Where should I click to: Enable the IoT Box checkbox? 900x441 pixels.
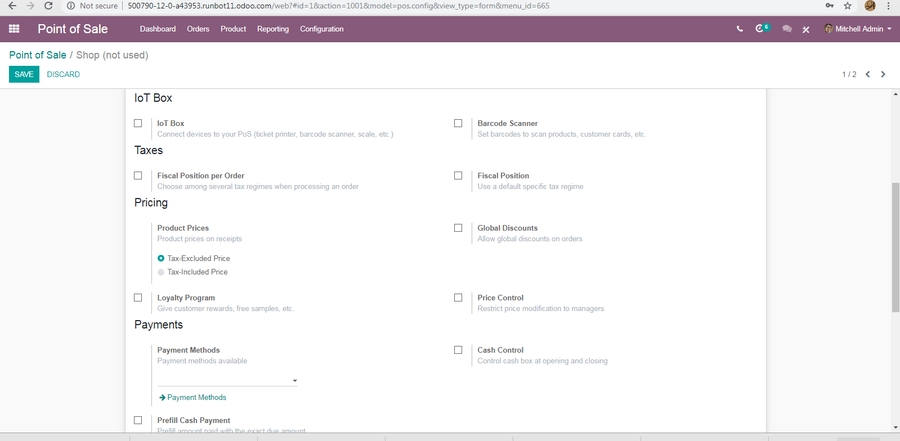click(x=138, y=123)
